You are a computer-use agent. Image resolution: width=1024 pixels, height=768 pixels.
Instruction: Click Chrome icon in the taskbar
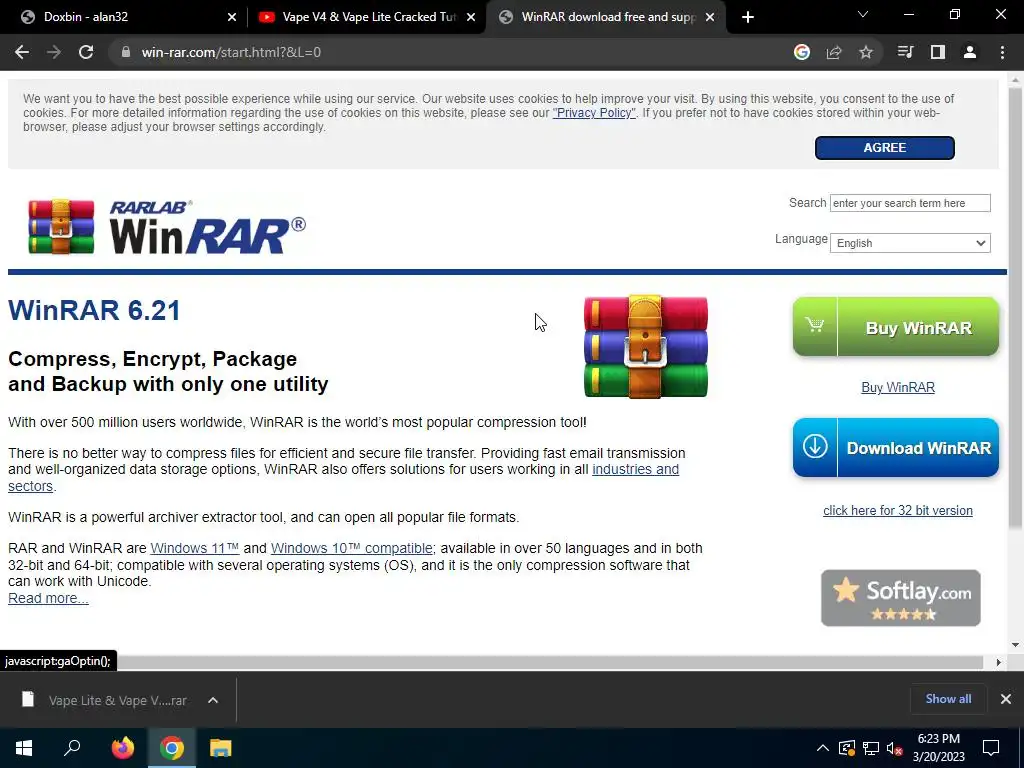click(172, 748)
